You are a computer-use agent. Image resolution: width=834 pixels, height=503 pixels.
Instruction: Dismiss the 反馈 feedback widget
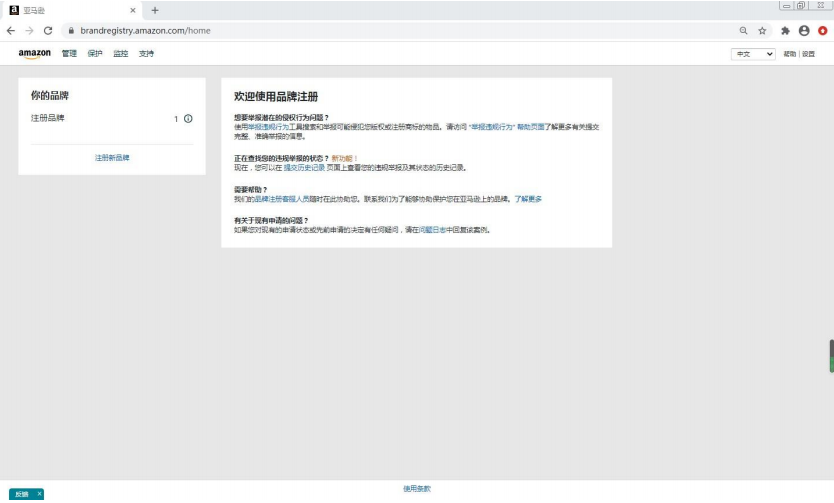[39, 494]
